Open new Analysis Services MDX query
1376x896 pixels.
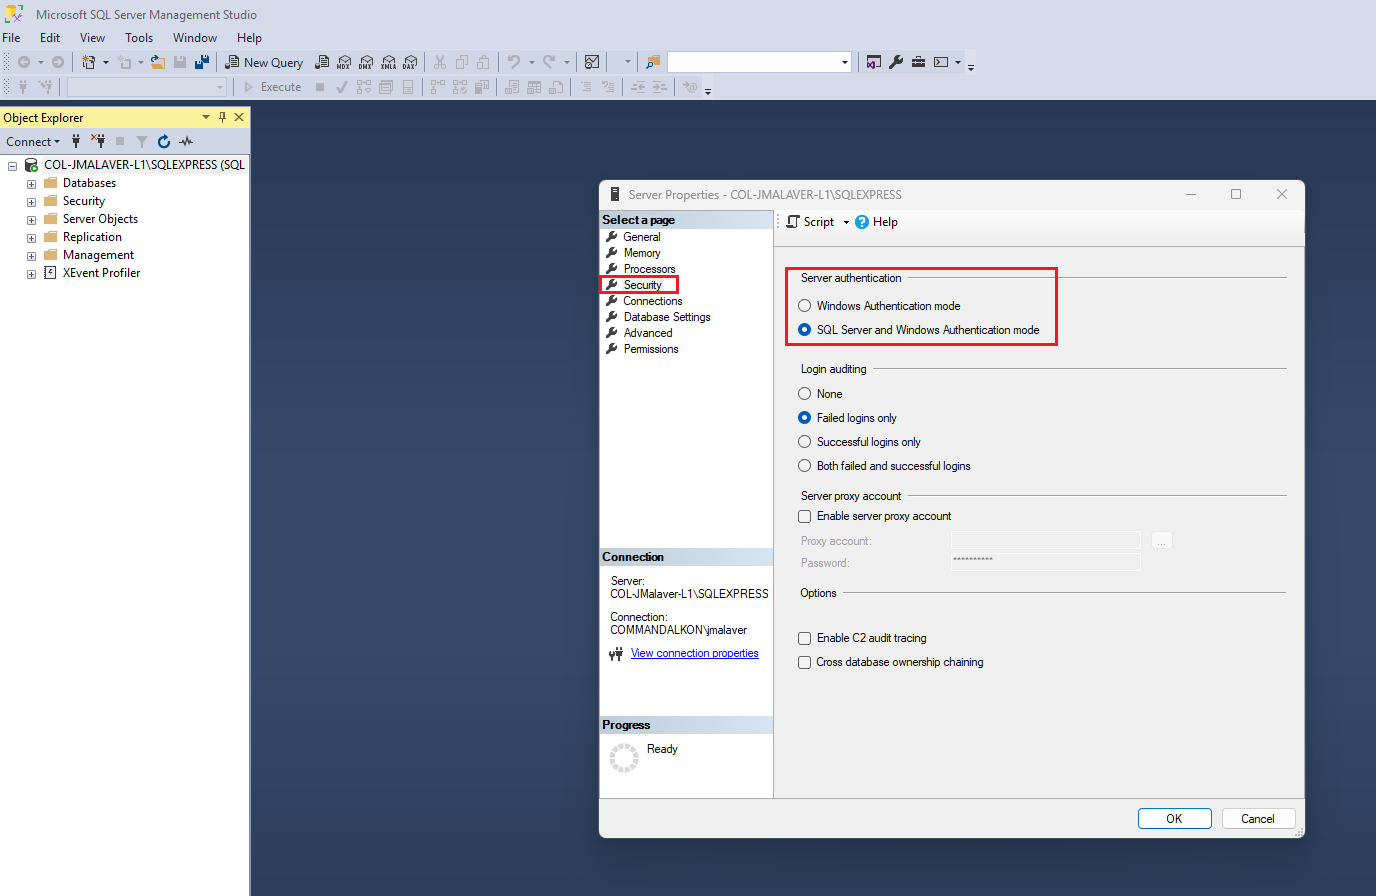[x=344, y=62]
